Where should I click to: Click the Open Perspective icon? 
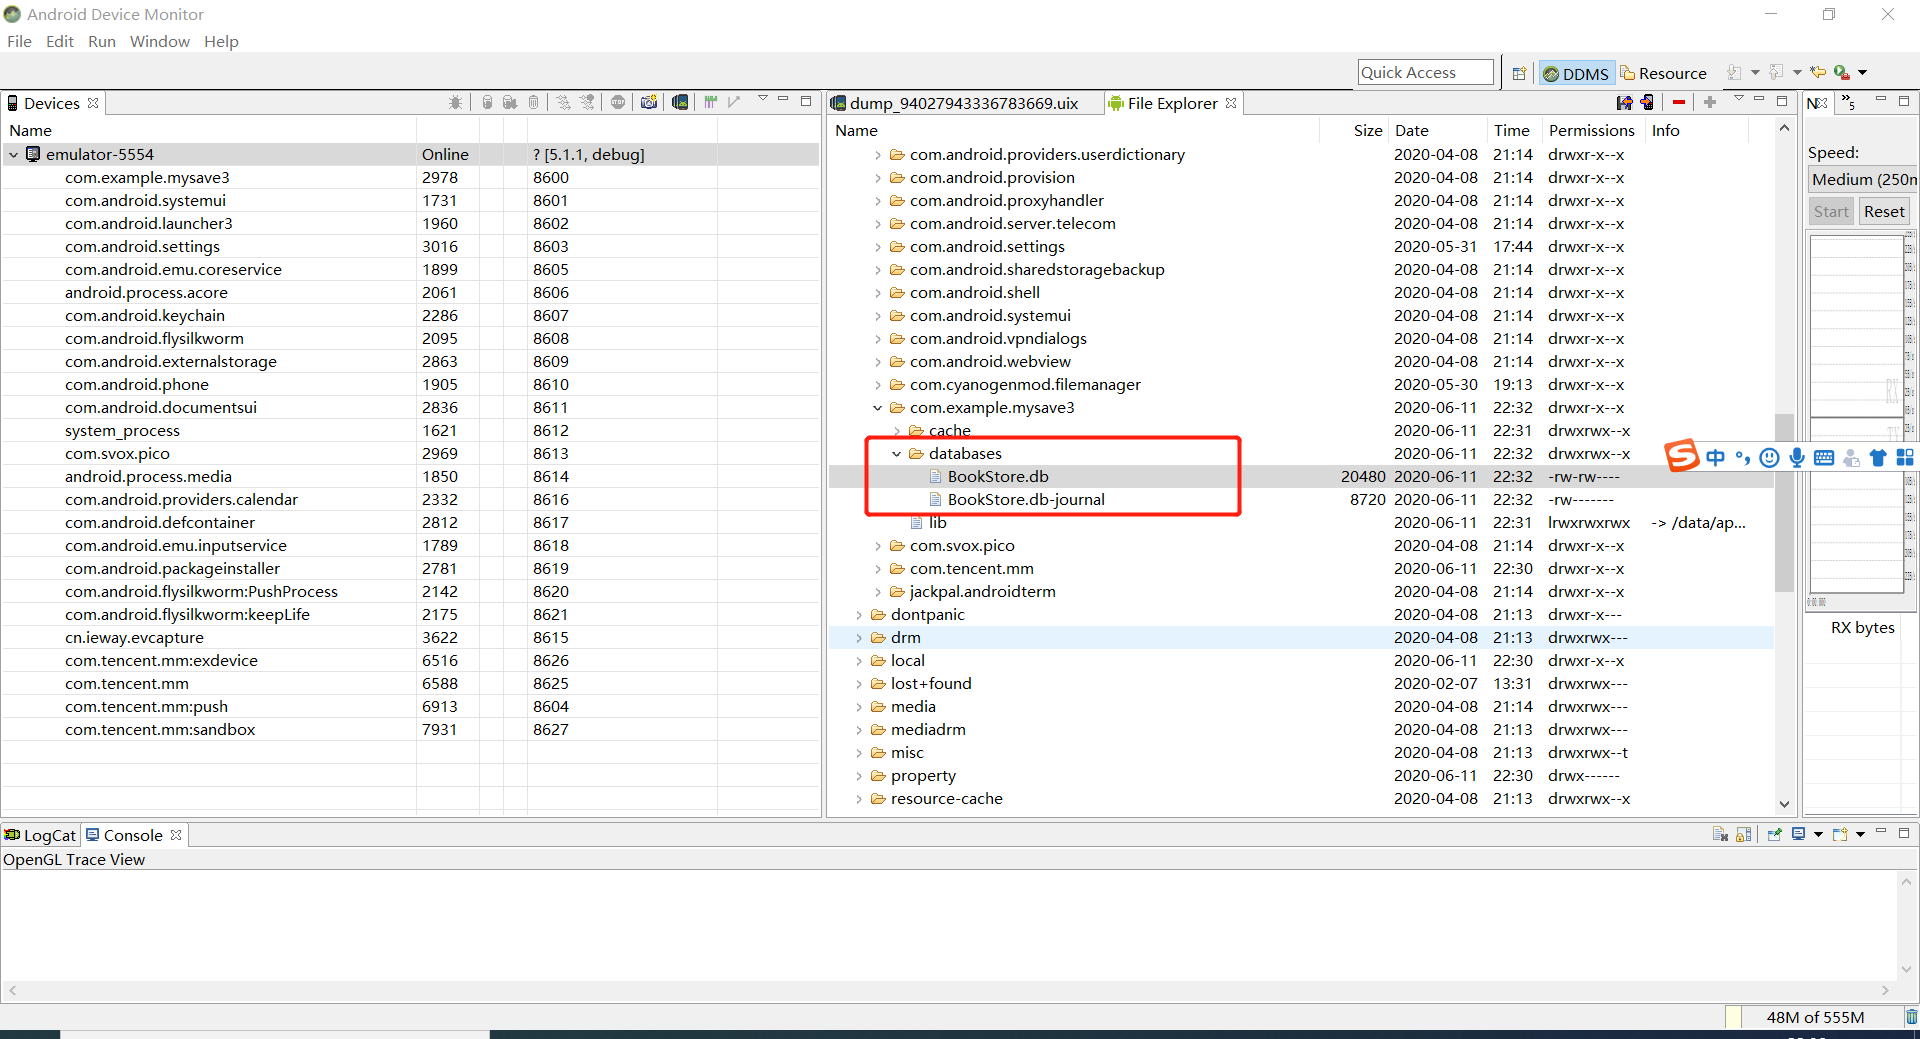pos(1519,73)
